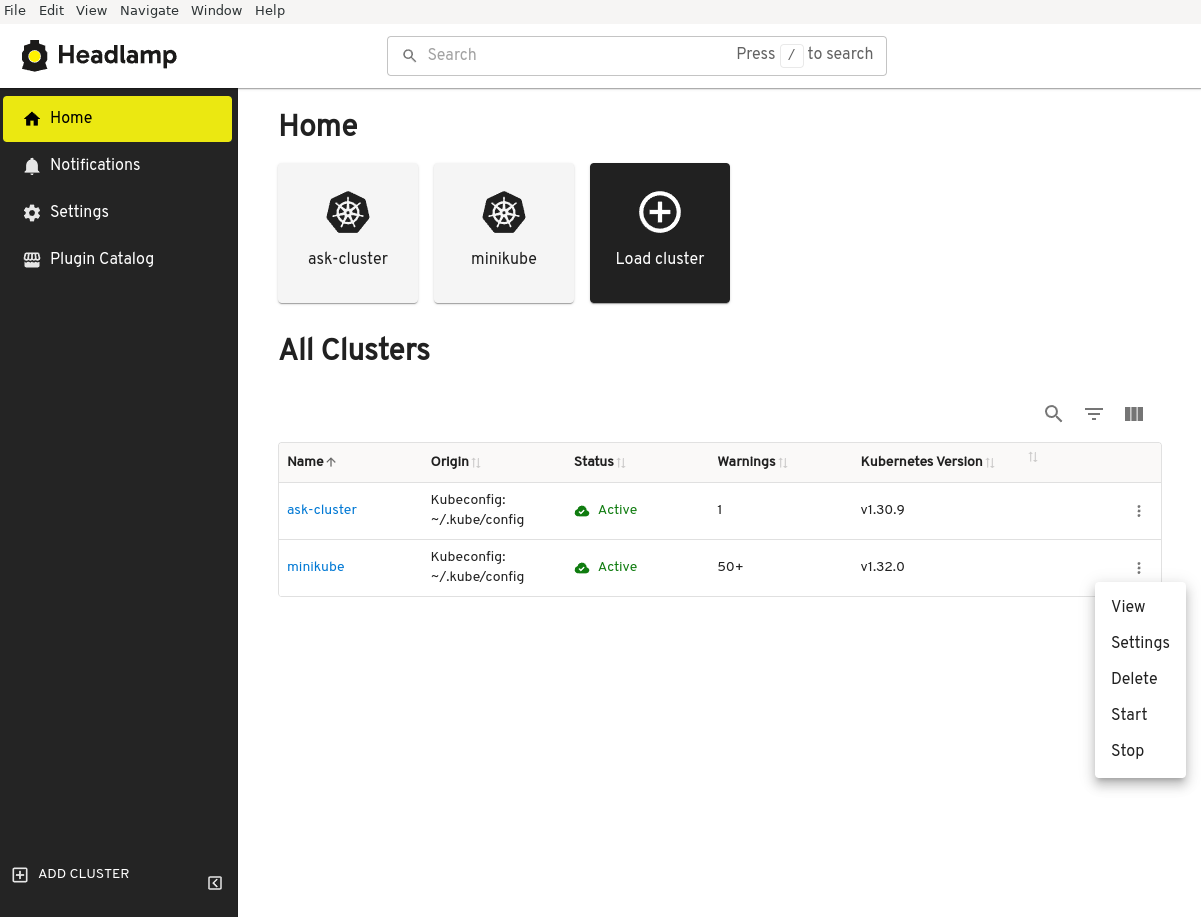This screenshot has width=1201, height=917.
Task: Choose Delete in the context menu
Action: coord(1140,679)
